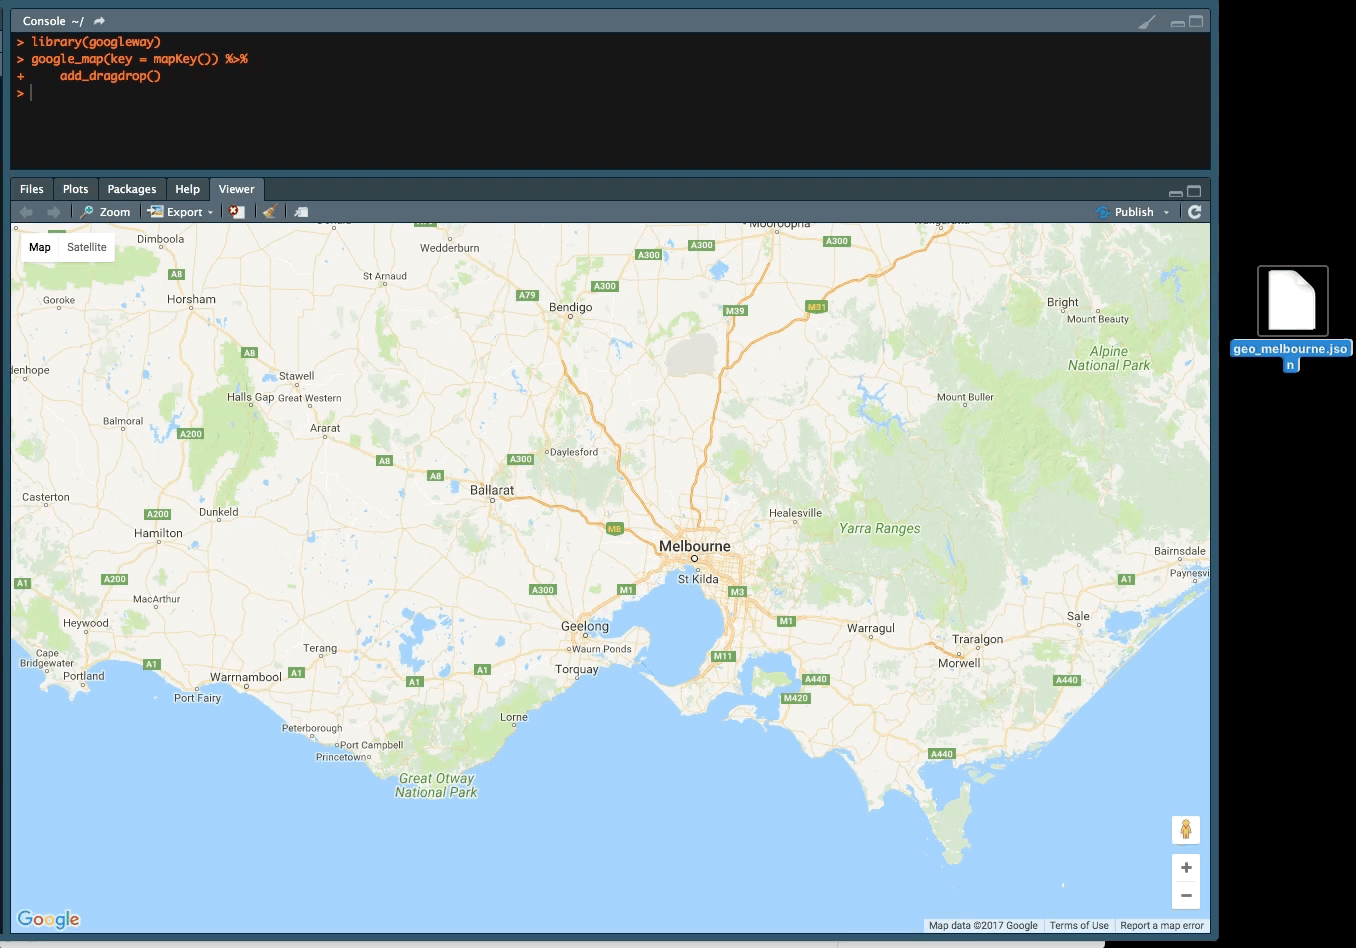Zoom out the map with minus button
Screen dimensions: 1356x948
(x=1186, y=895)
